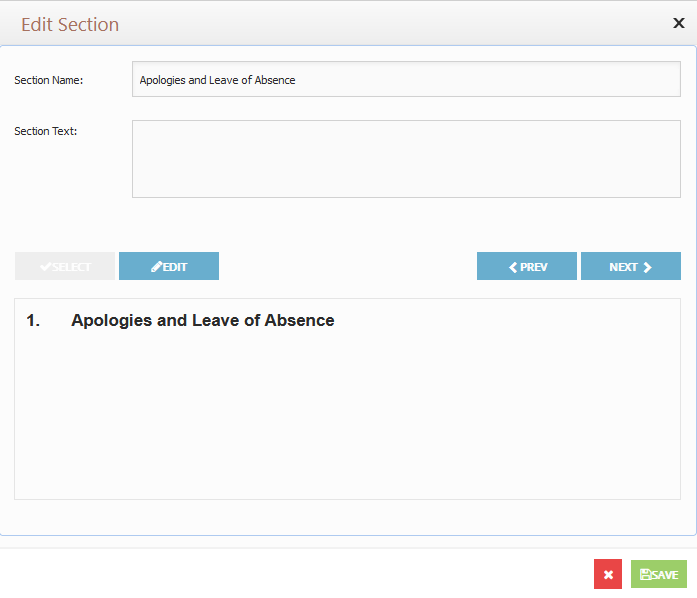
Task: Save the section changes
Action: 659,574
